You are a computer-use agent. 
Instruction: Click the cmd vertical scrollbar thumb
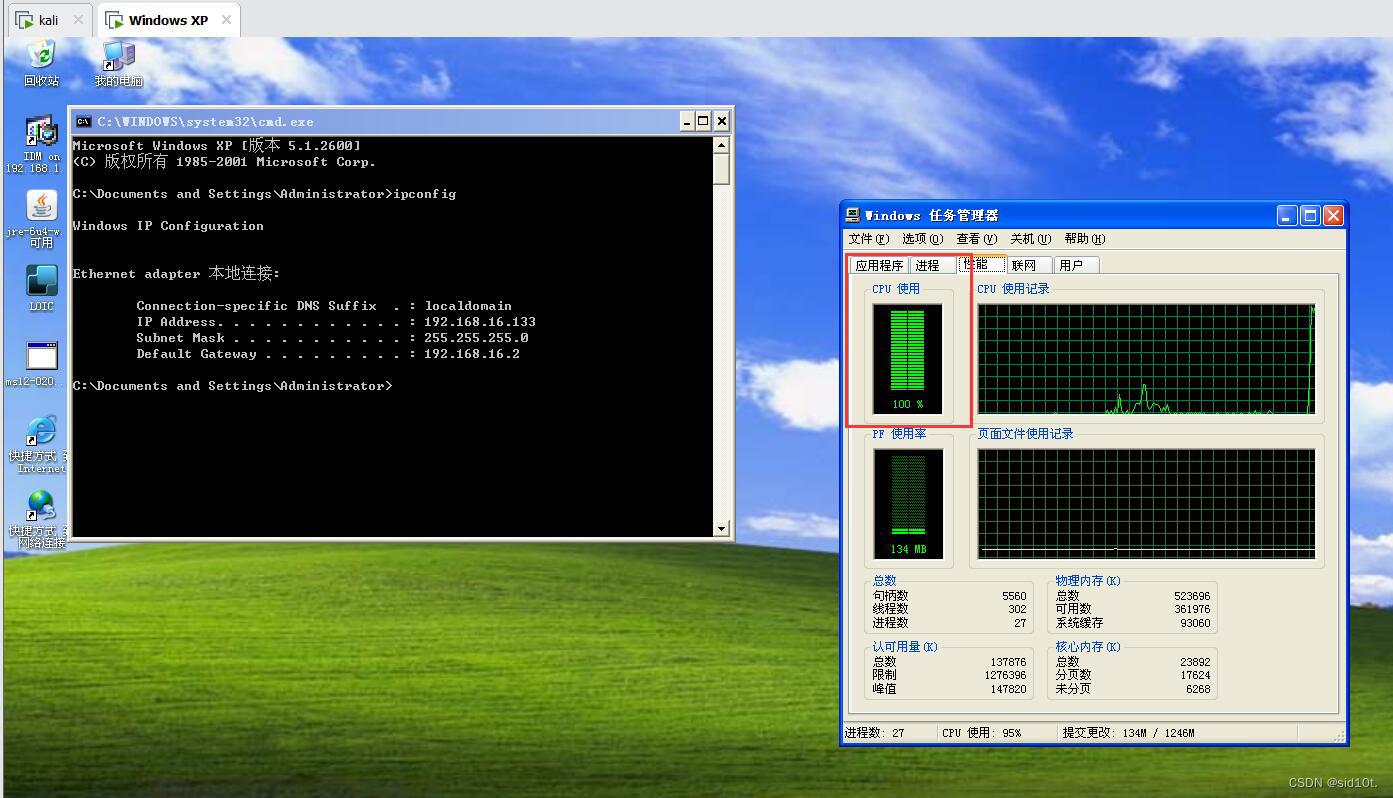pos(722,169)
